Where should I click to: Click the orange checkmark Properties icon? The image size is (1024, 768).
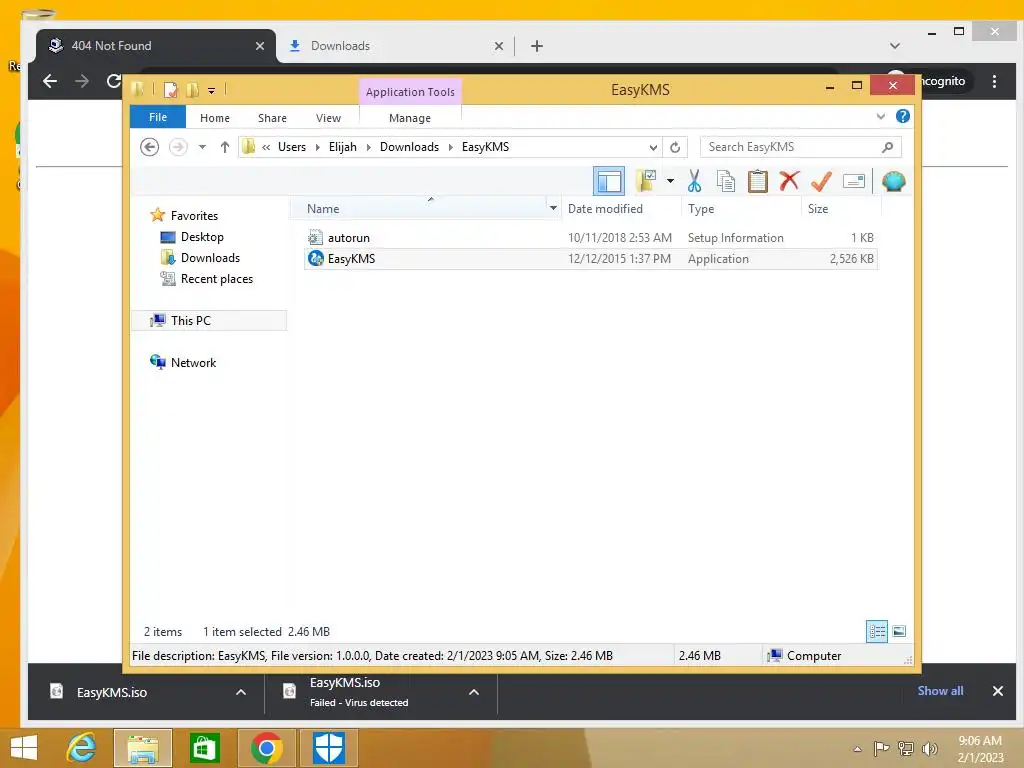(x=821, y=181)
